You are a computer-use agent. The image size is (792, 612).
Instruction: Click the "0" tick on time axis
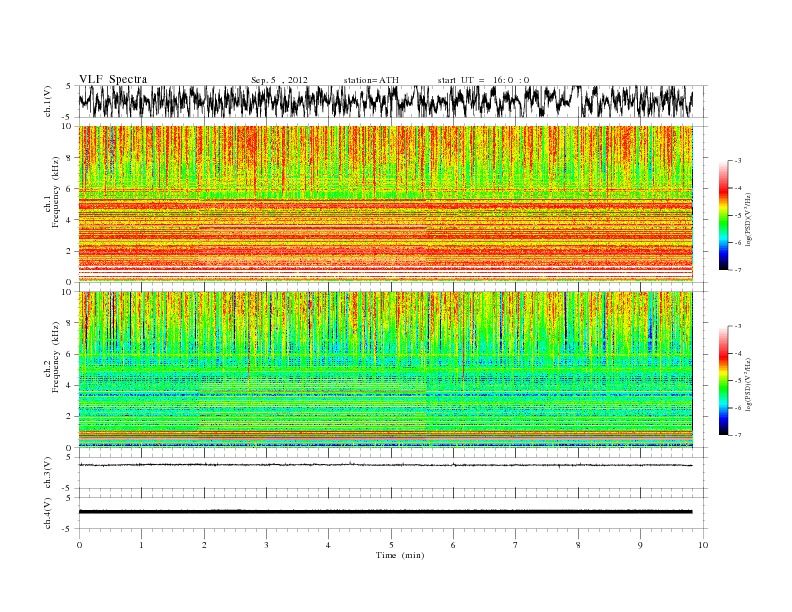coord(79,545)
